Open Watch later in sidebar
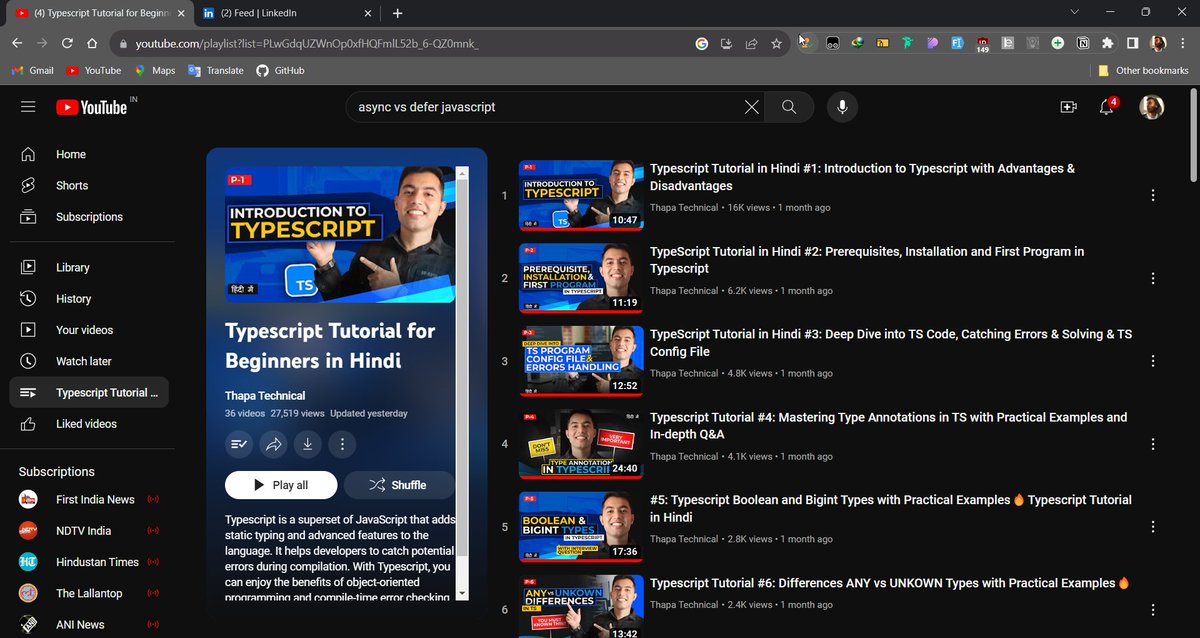 click(x=89, y=361)
